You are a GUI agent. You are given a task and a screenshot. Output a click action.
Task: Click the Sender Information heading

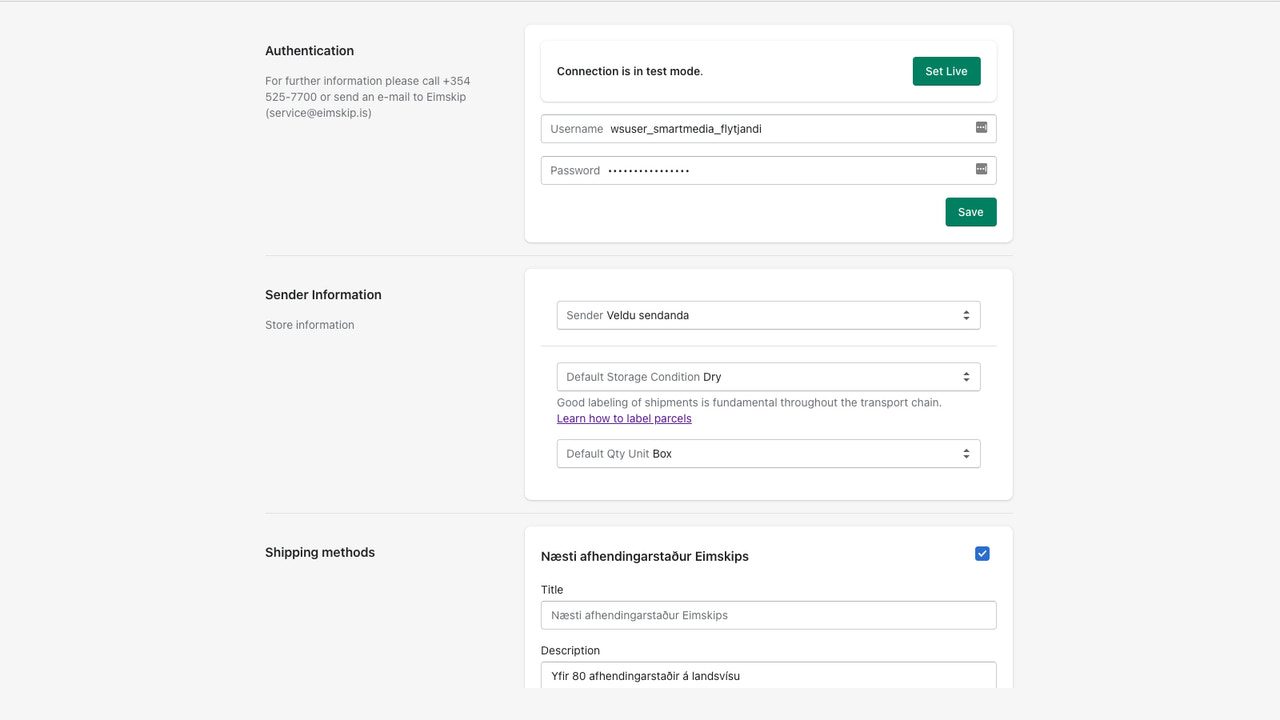pyautogui.click(x=323, y=295)
